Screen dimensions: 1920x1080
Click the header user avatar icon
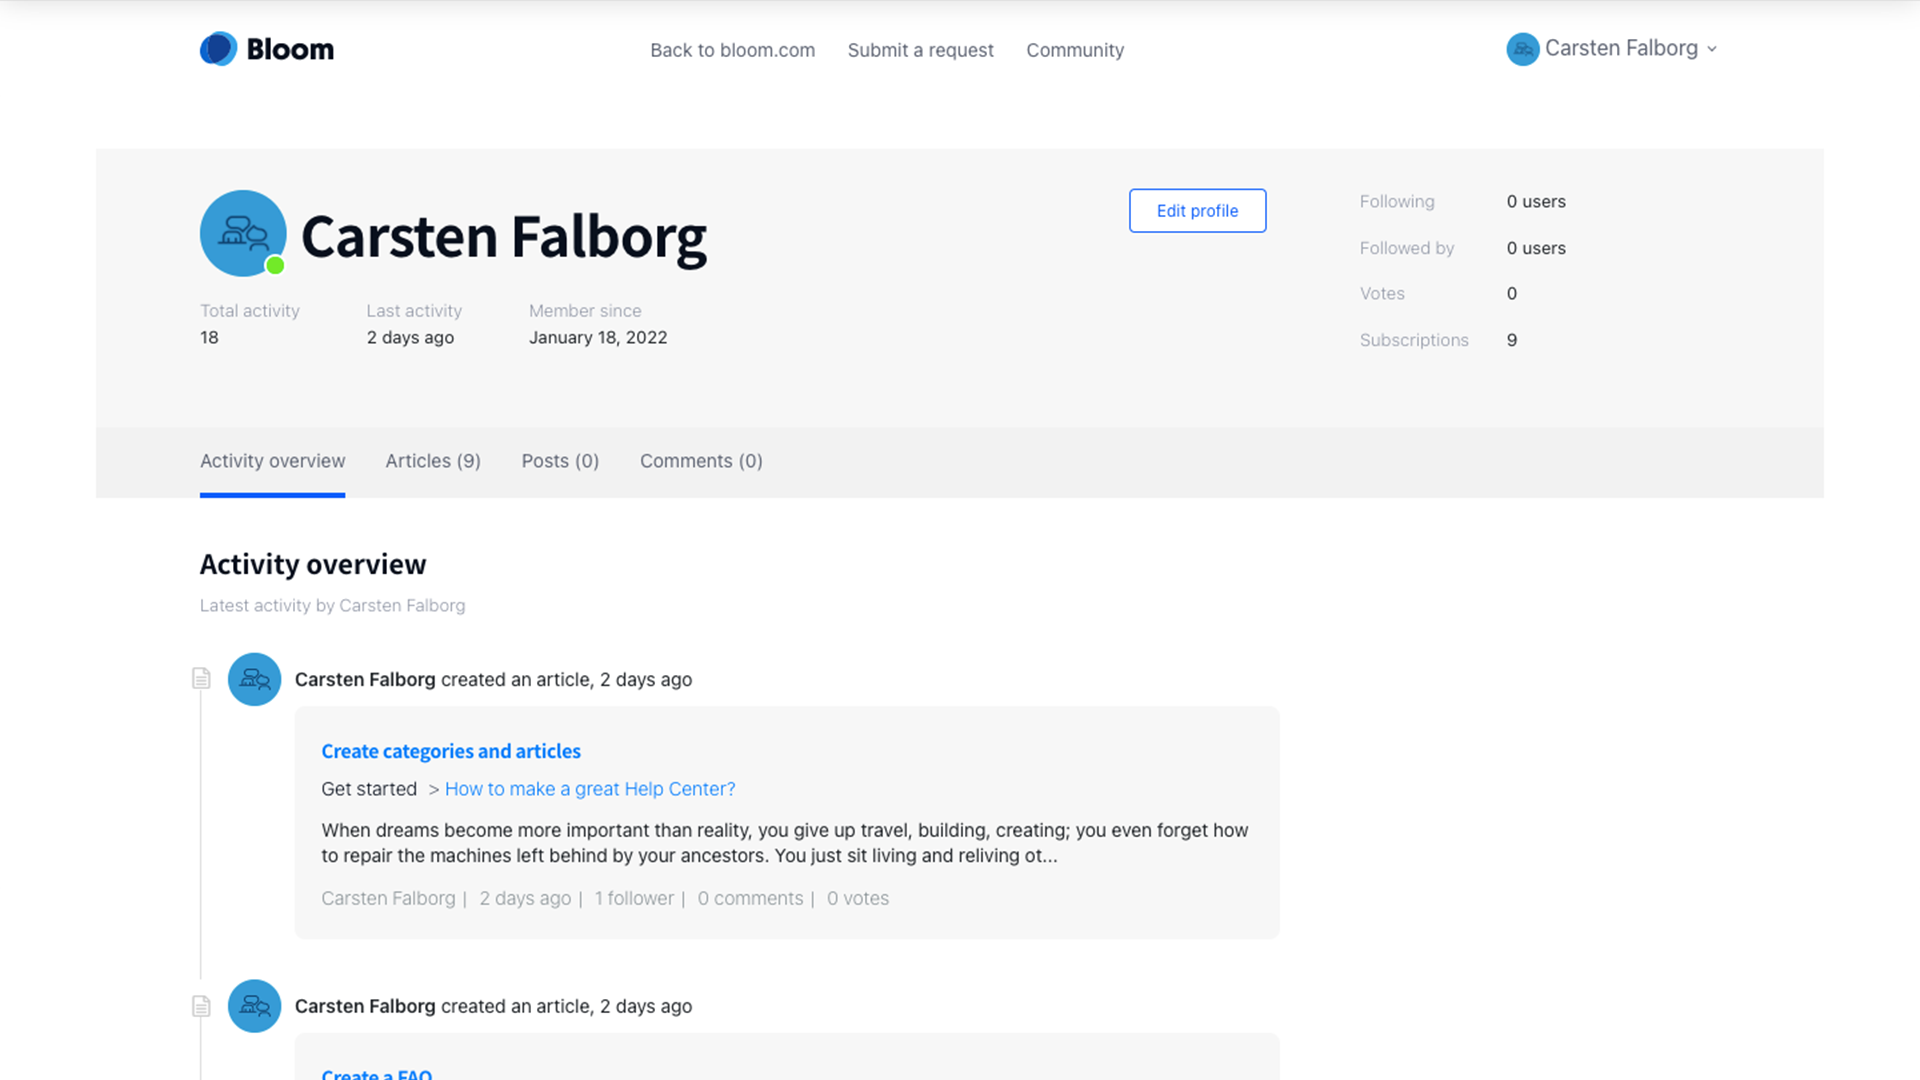[x=1522, y=49]
